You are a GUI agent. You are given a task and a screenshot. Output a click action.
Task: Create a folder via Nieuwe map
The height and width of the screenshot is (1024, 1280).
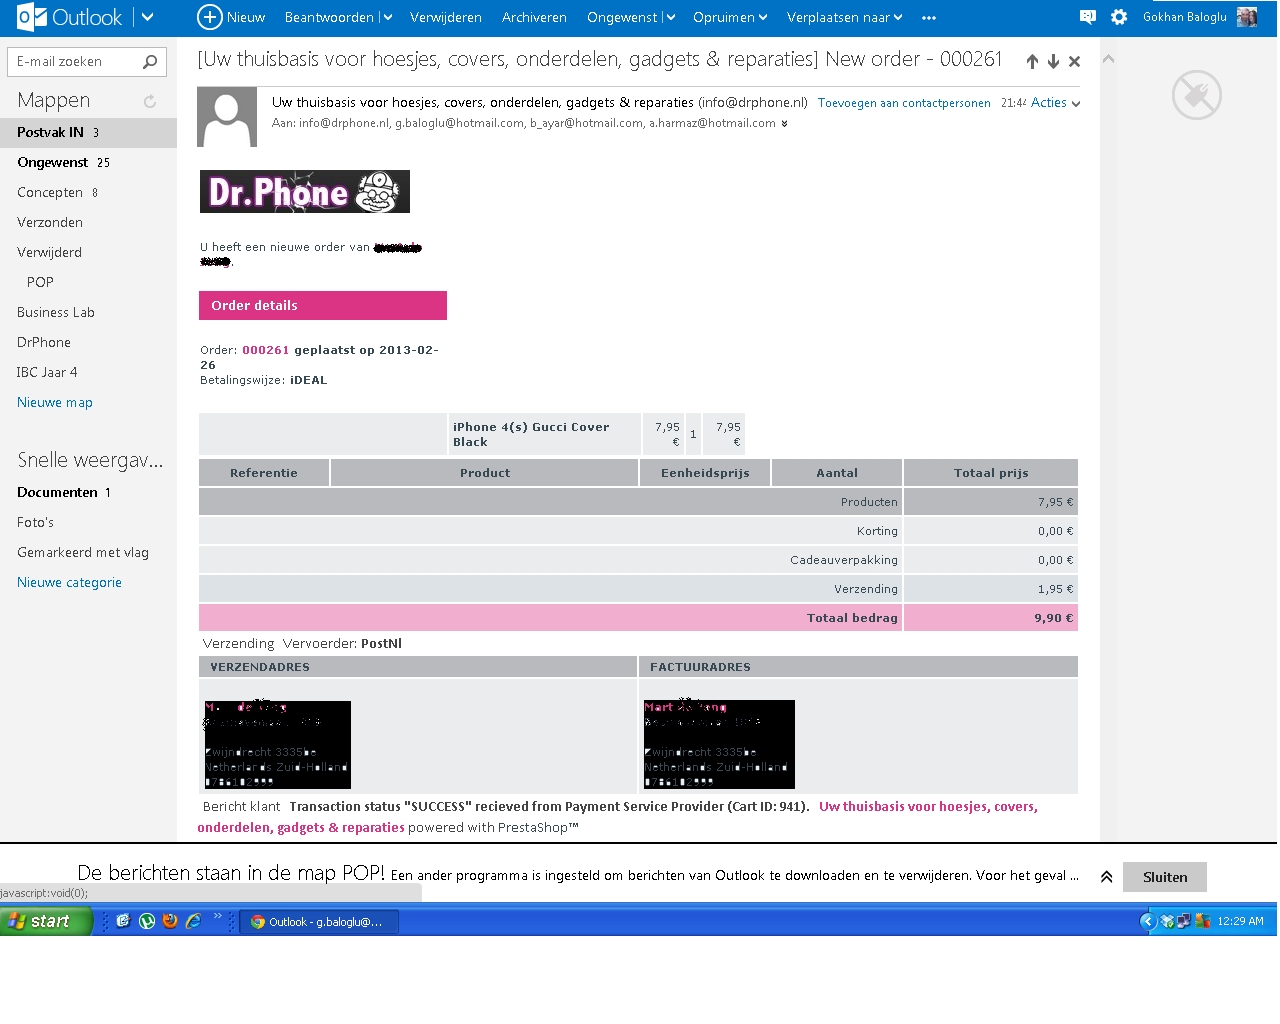55,403
